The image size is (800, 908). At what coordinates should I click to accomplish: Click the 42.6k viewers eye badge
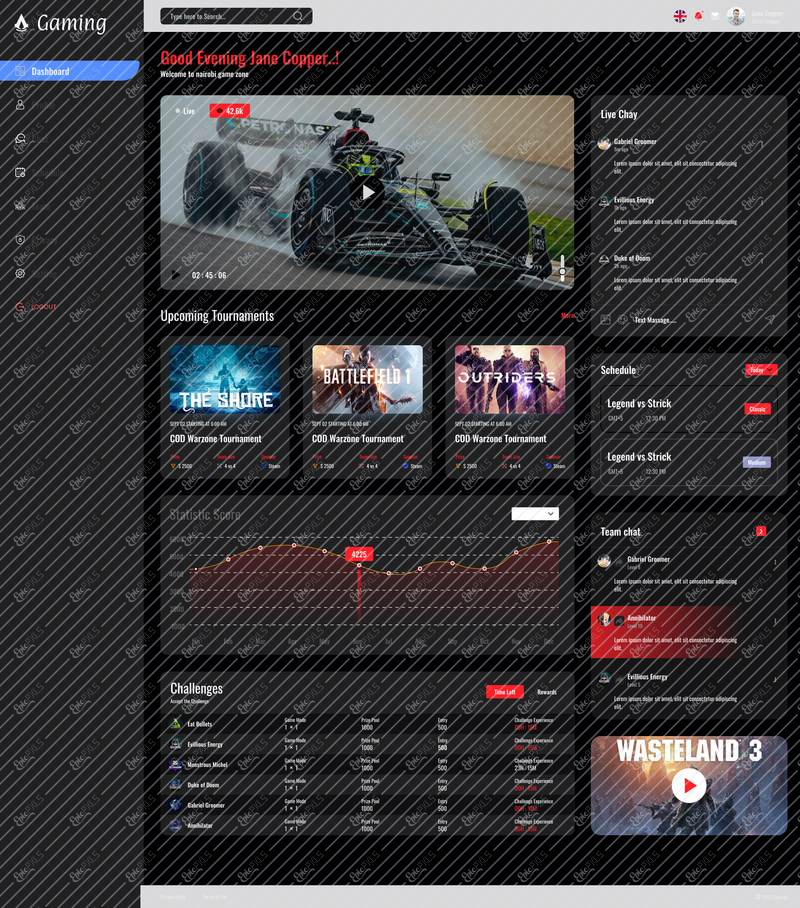click(x=230, y=111)
